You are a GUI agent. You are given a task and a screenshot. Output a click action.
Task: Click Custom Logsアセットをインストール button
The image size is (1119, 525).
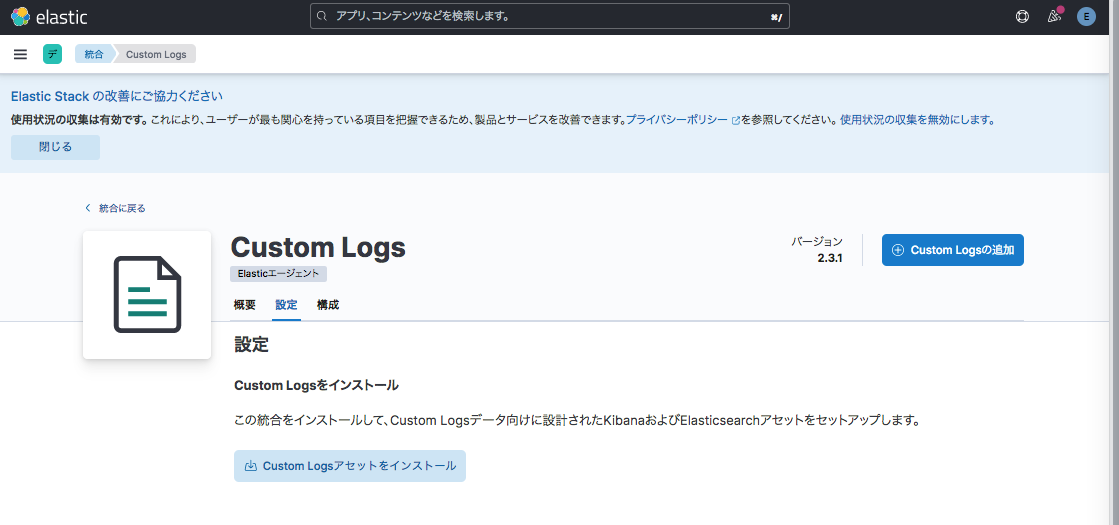click(x=350, y=466)
